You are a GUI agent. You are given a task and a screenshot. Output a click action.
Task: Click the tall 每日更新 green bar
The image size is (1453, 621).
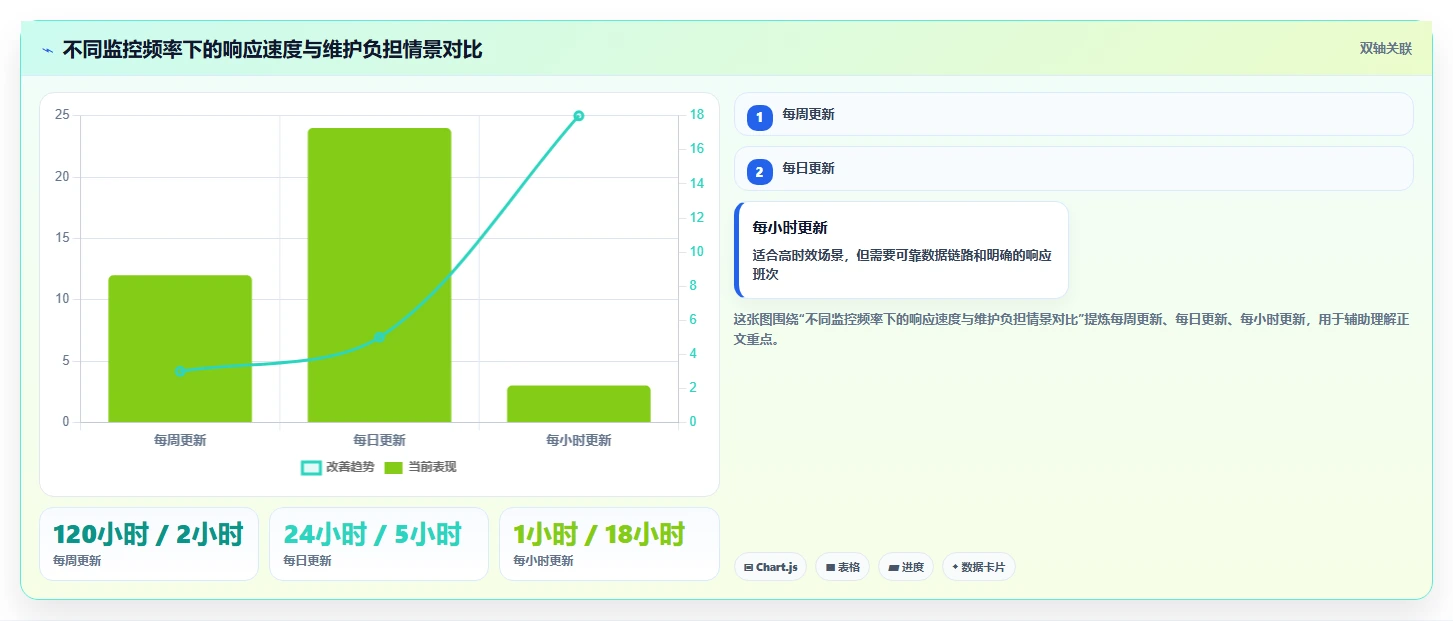(x=379, y=275)
